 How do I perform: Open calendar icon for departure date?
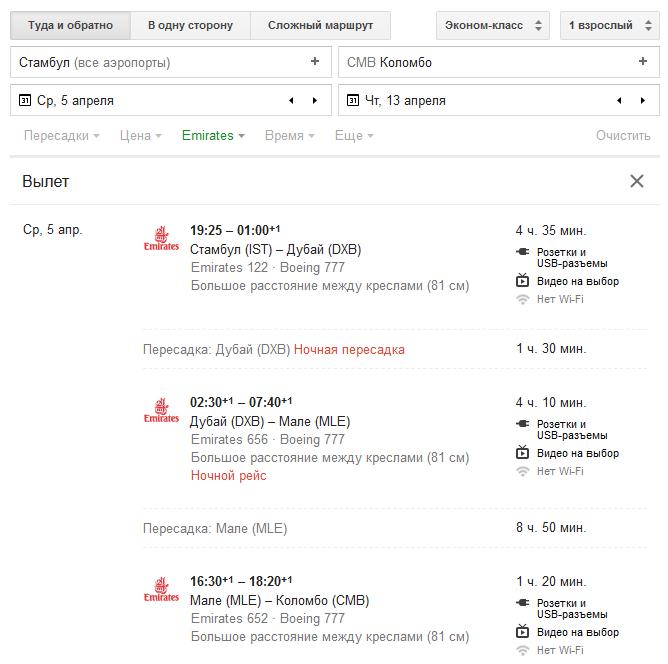(25, 100)
